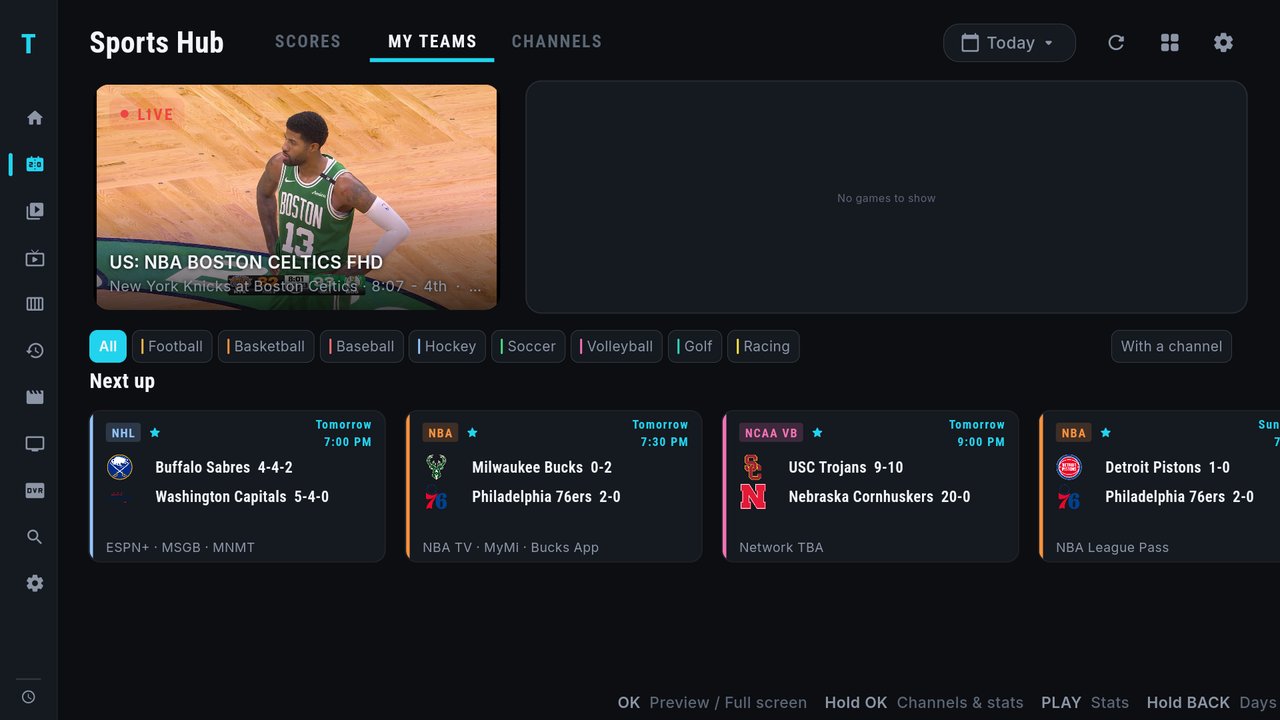The image size is (1280, 720).
Task: Toggle favorite star on USC Trojans card
Action: pyautogui.click(x=817, y=433)
